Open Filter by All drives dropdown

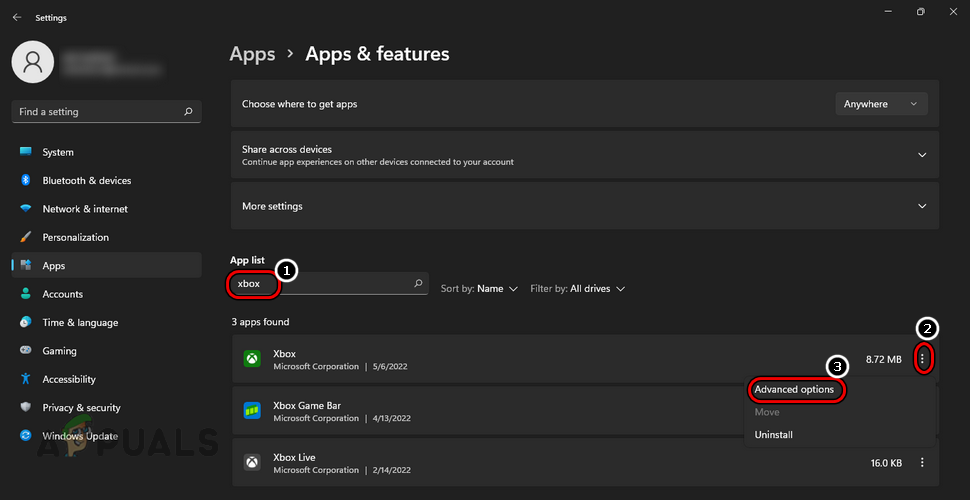click(x=577, y=289)
